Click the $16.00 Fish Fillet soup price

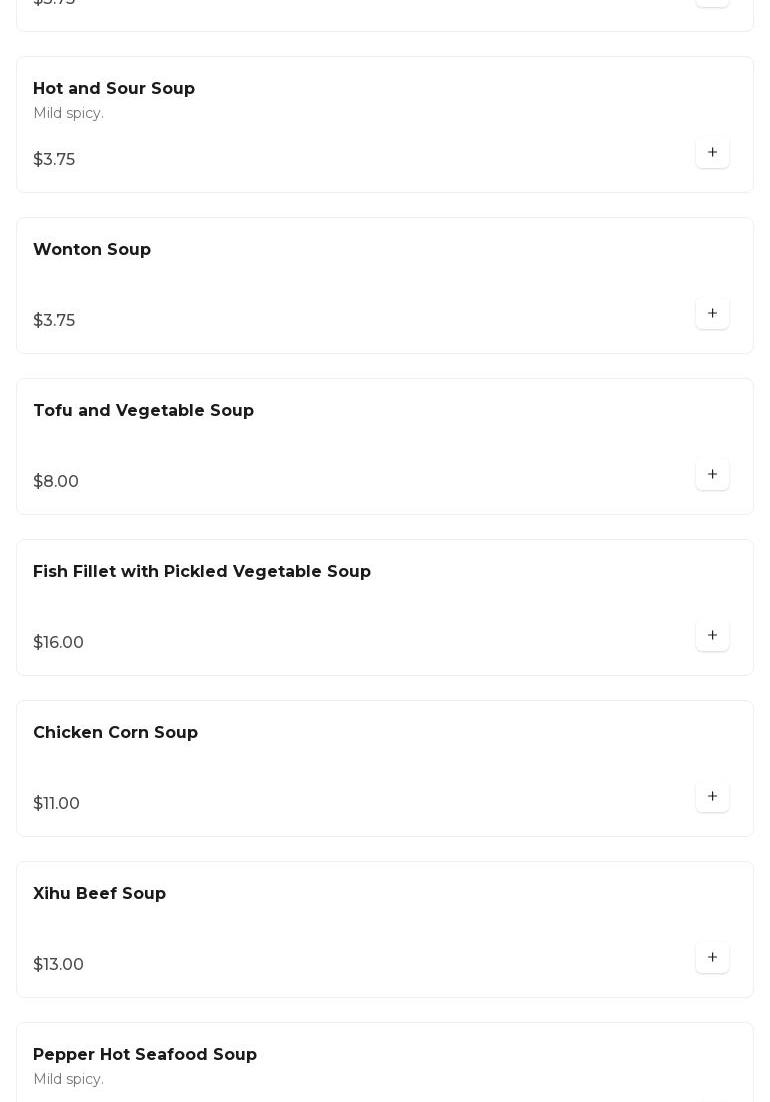click(58, 643)
